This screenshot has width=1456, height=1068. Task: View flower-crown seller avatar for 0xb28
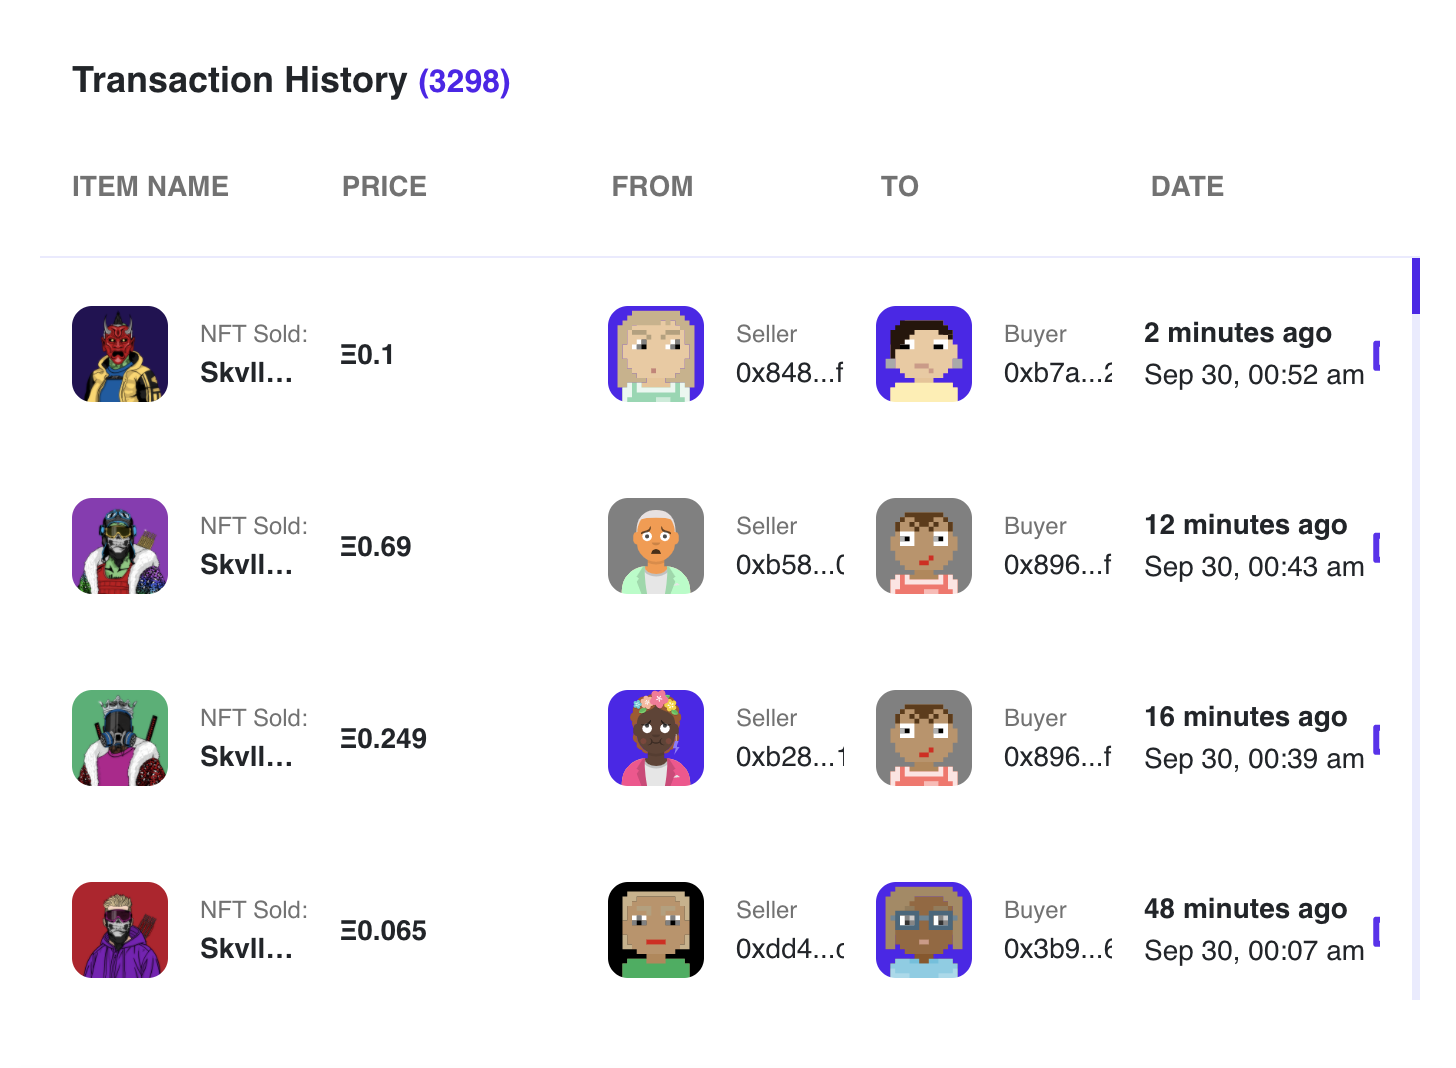(656, 738)
